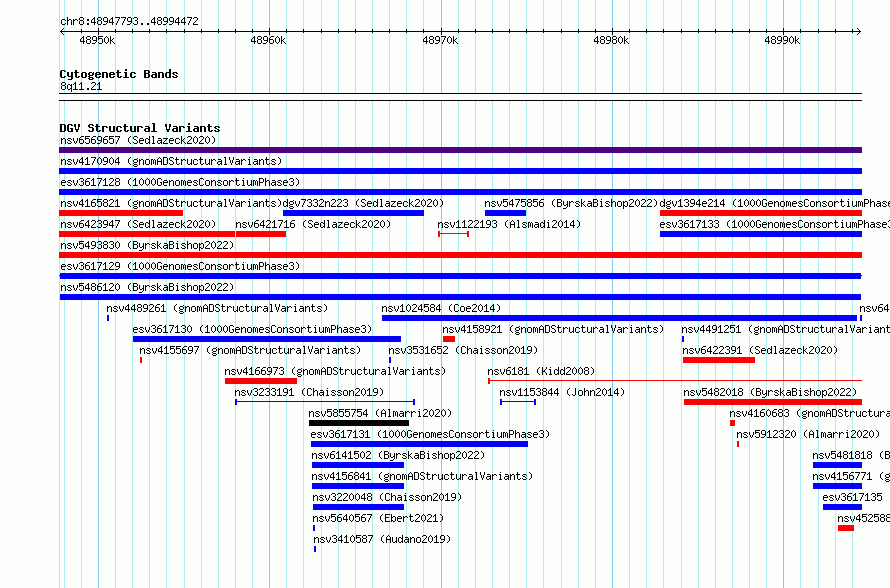Image resolution: width=890 pixels, height=588 pixels.
Task: Select nsv4156841 gnomAD variant label
Action: [x=422, y=476]
